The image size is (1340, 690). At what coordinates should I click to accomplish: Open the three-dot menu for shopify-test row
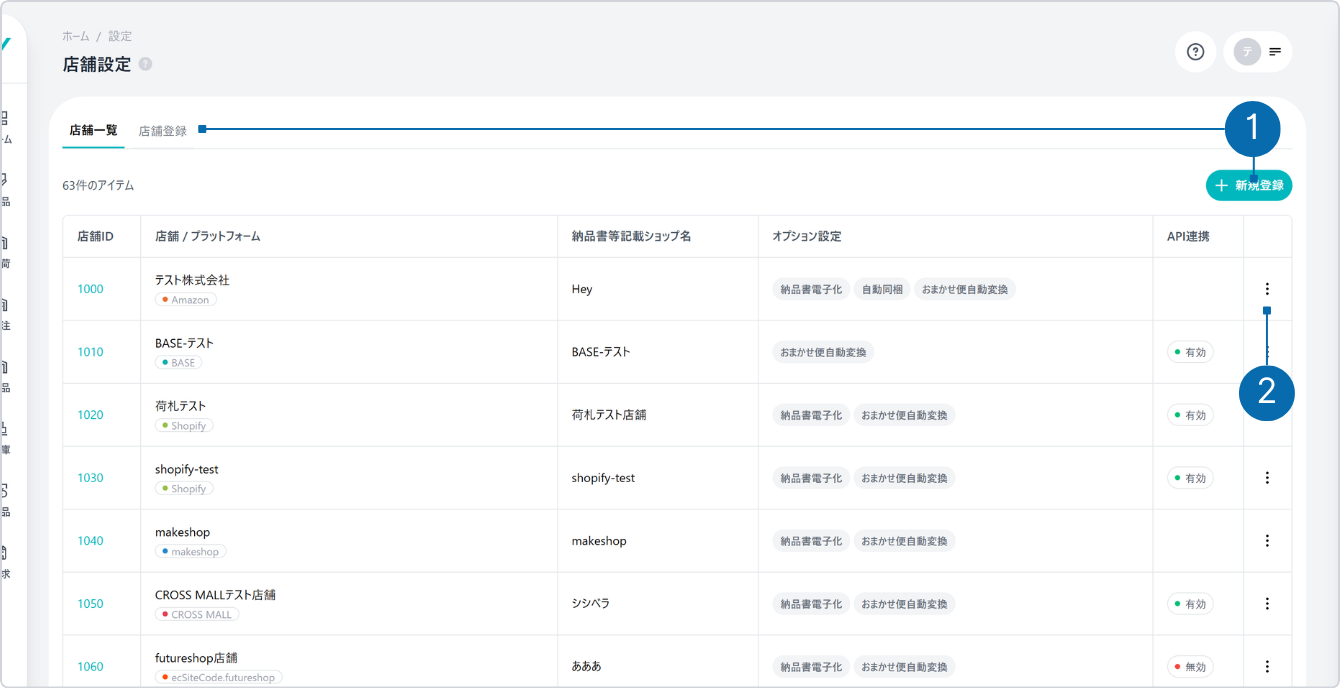1267,478
